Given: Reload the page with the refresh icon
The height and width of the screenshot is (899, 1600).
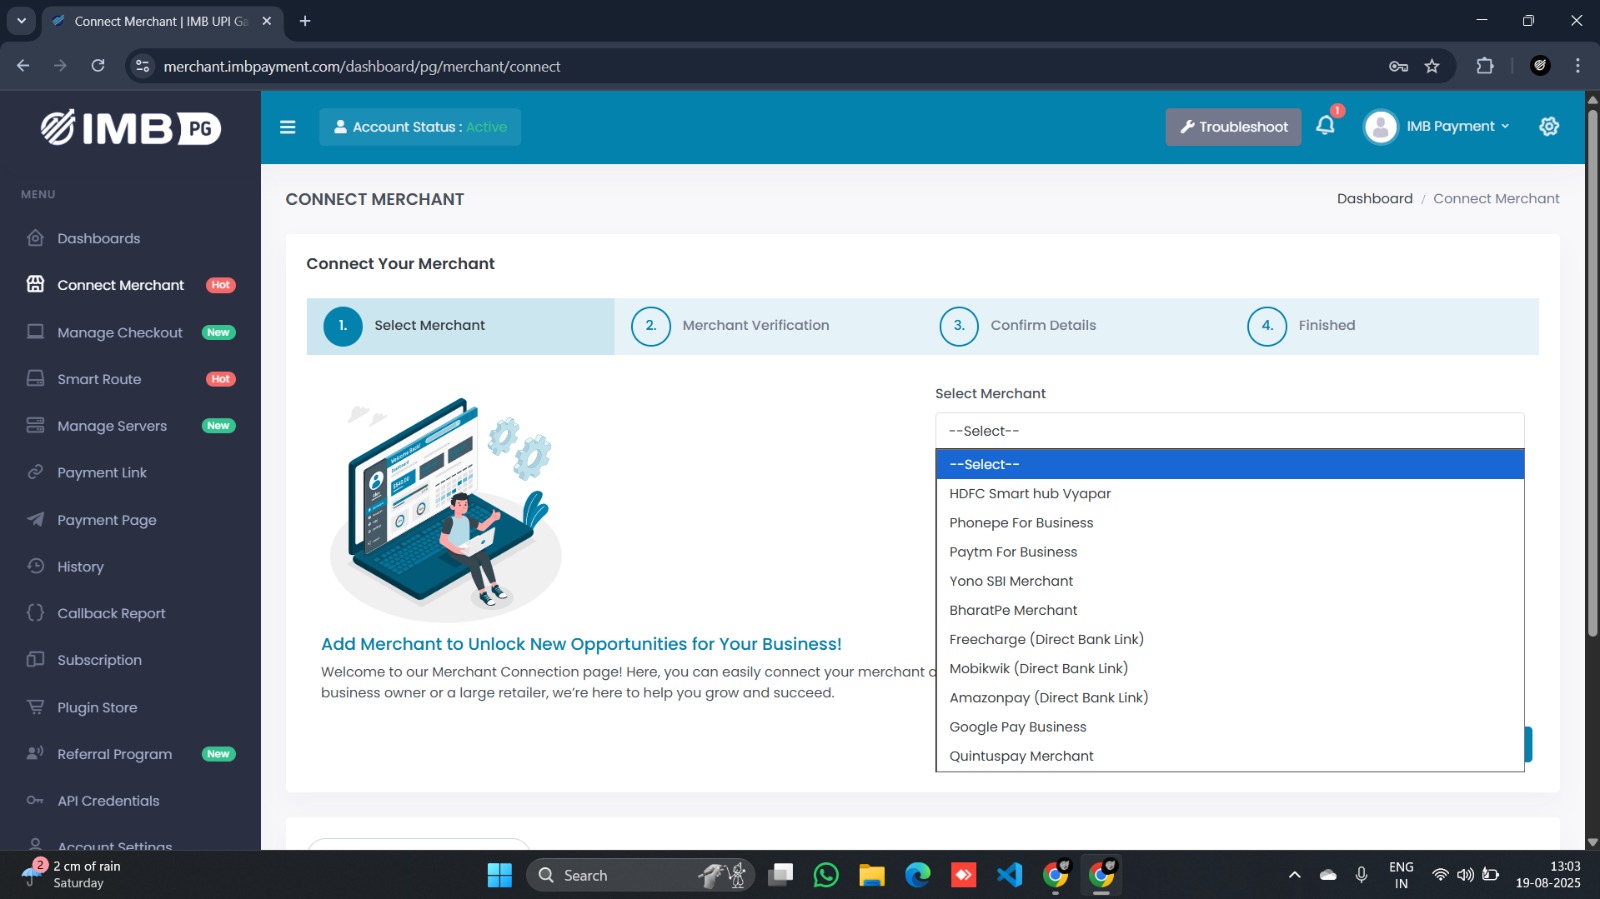Looking at the screenshot, I should (x=98, y=66).
